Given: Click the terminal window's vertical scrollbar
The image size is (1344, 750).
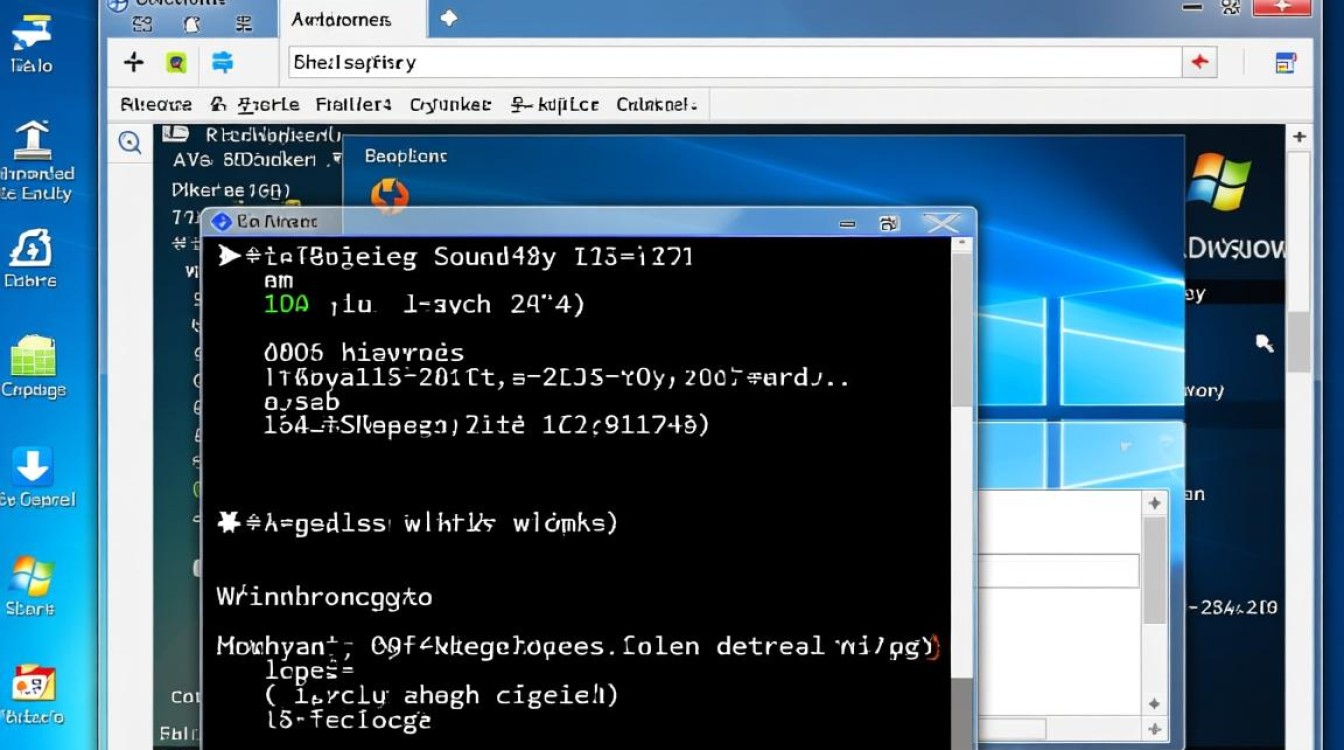Looking at the screenshot, I should pyautogui.click(x=960, y=400).
